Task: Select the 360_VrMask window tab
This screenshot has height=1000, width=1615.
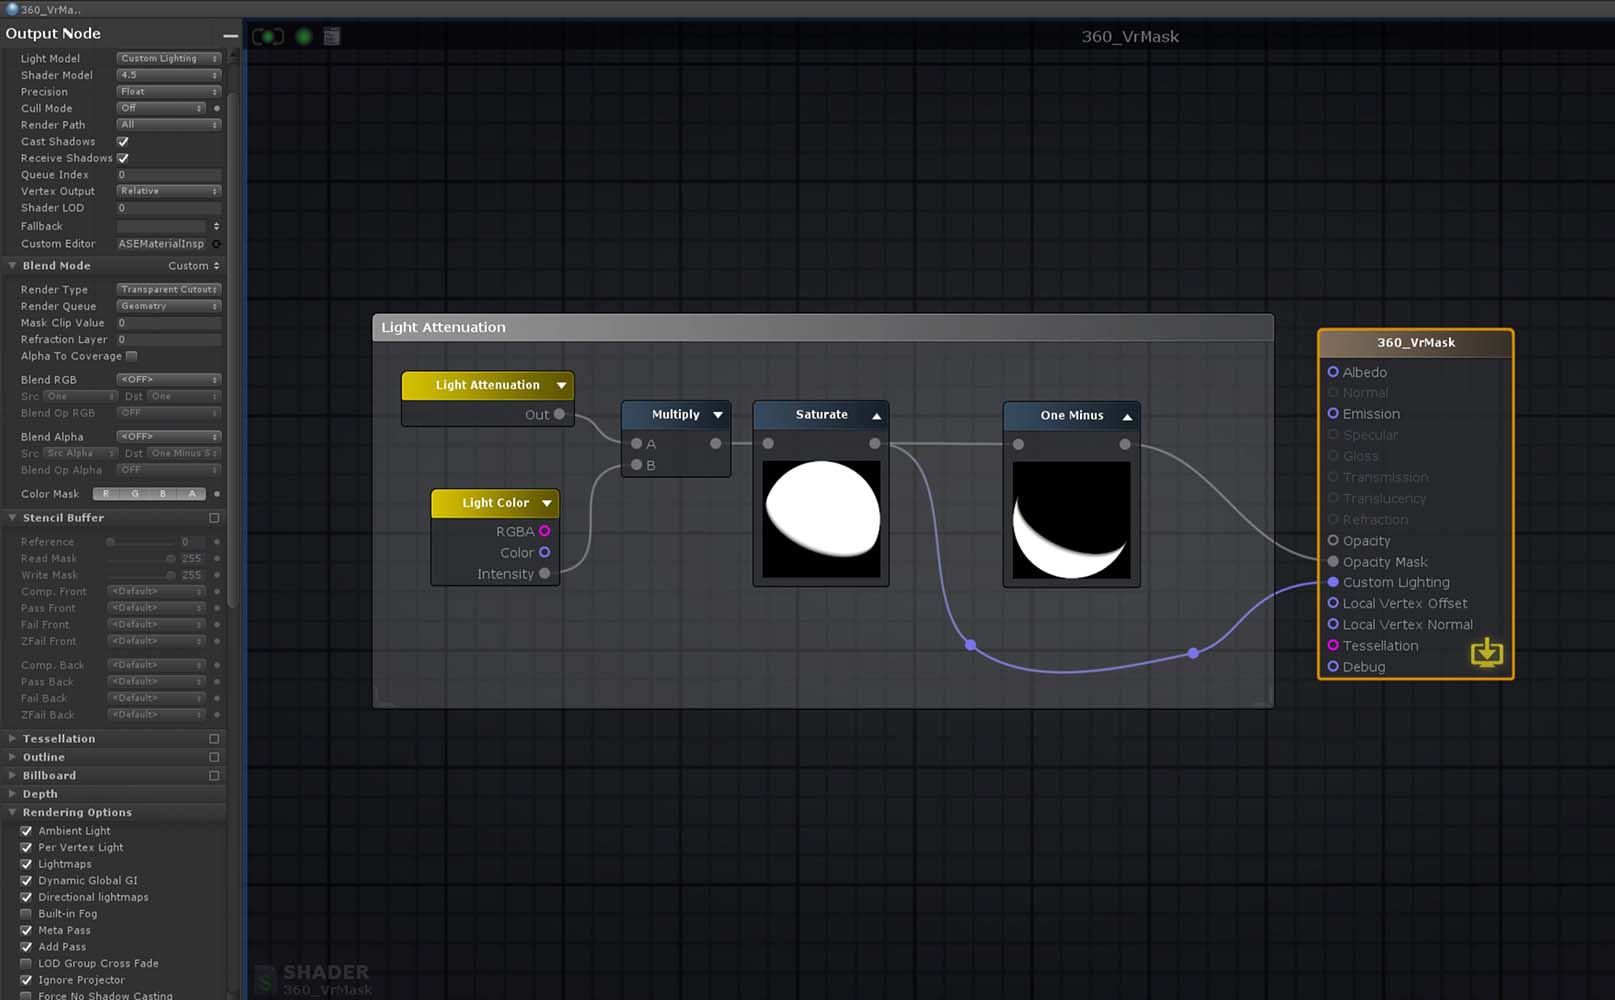Action: [x=44, y=9]
